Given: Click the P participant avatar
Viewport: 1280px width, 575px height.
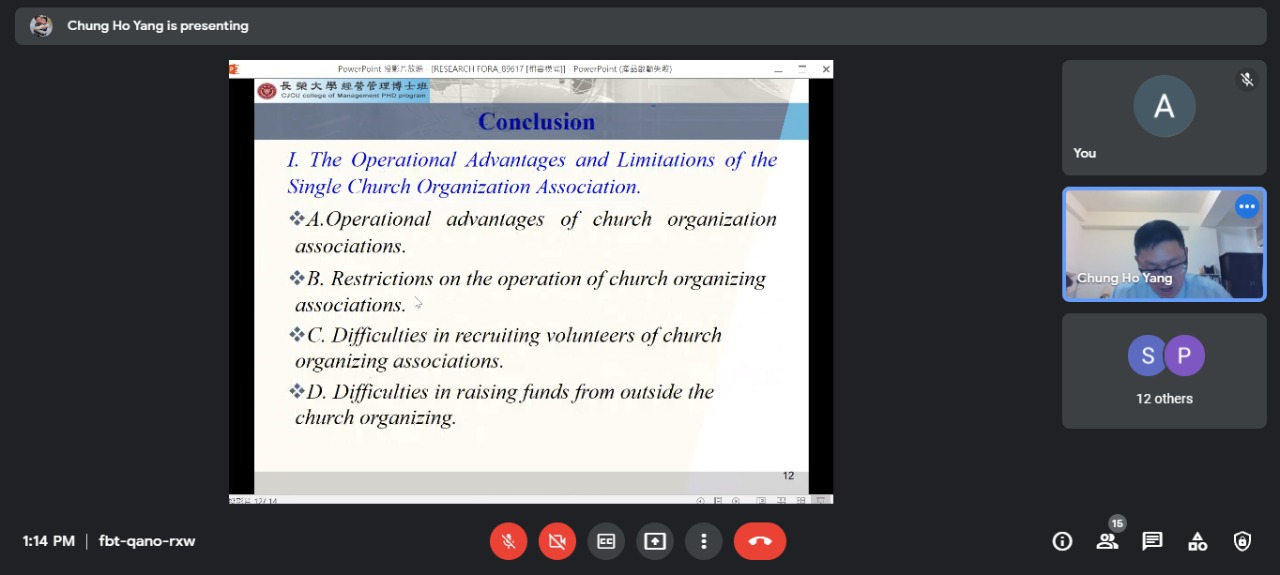Looking at the screenshot, I should point(1184,355).
